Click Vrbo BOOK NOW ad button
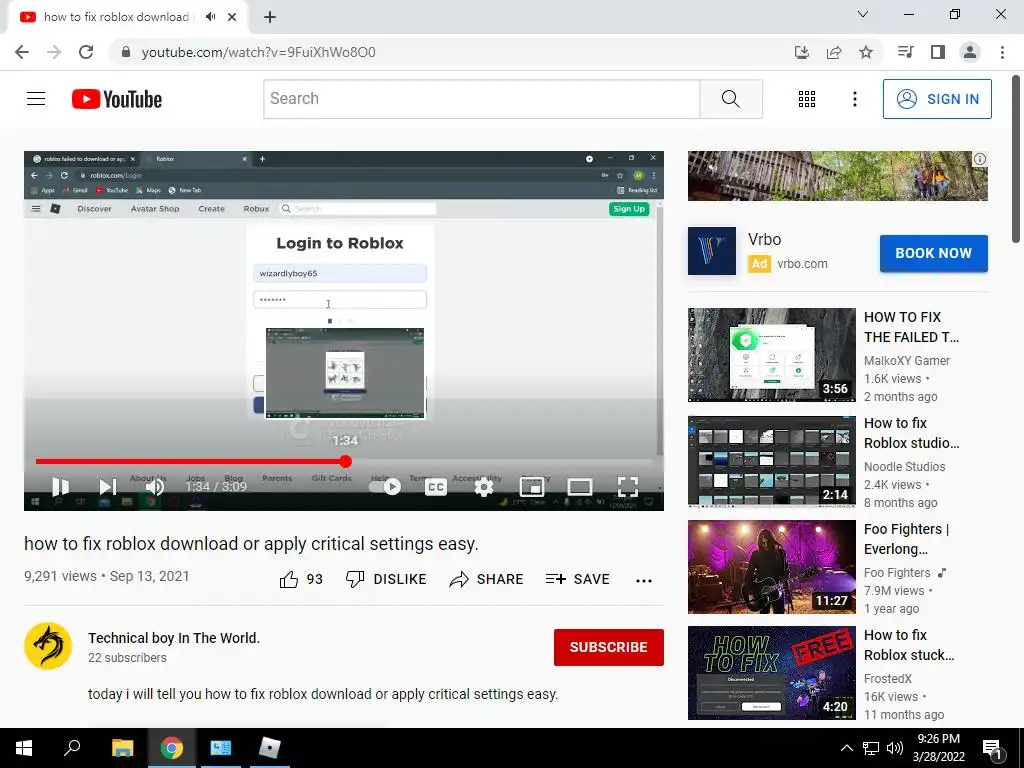This screenshot has width=1024, height=768. coord(933,253)
